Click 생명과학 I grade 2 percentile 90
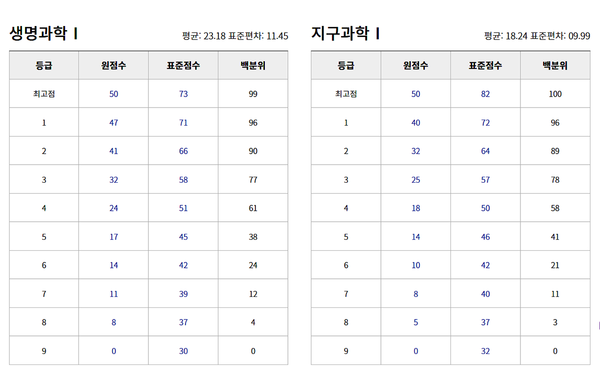This screenshot has height=380, width=600. click(x=253, y=151)
